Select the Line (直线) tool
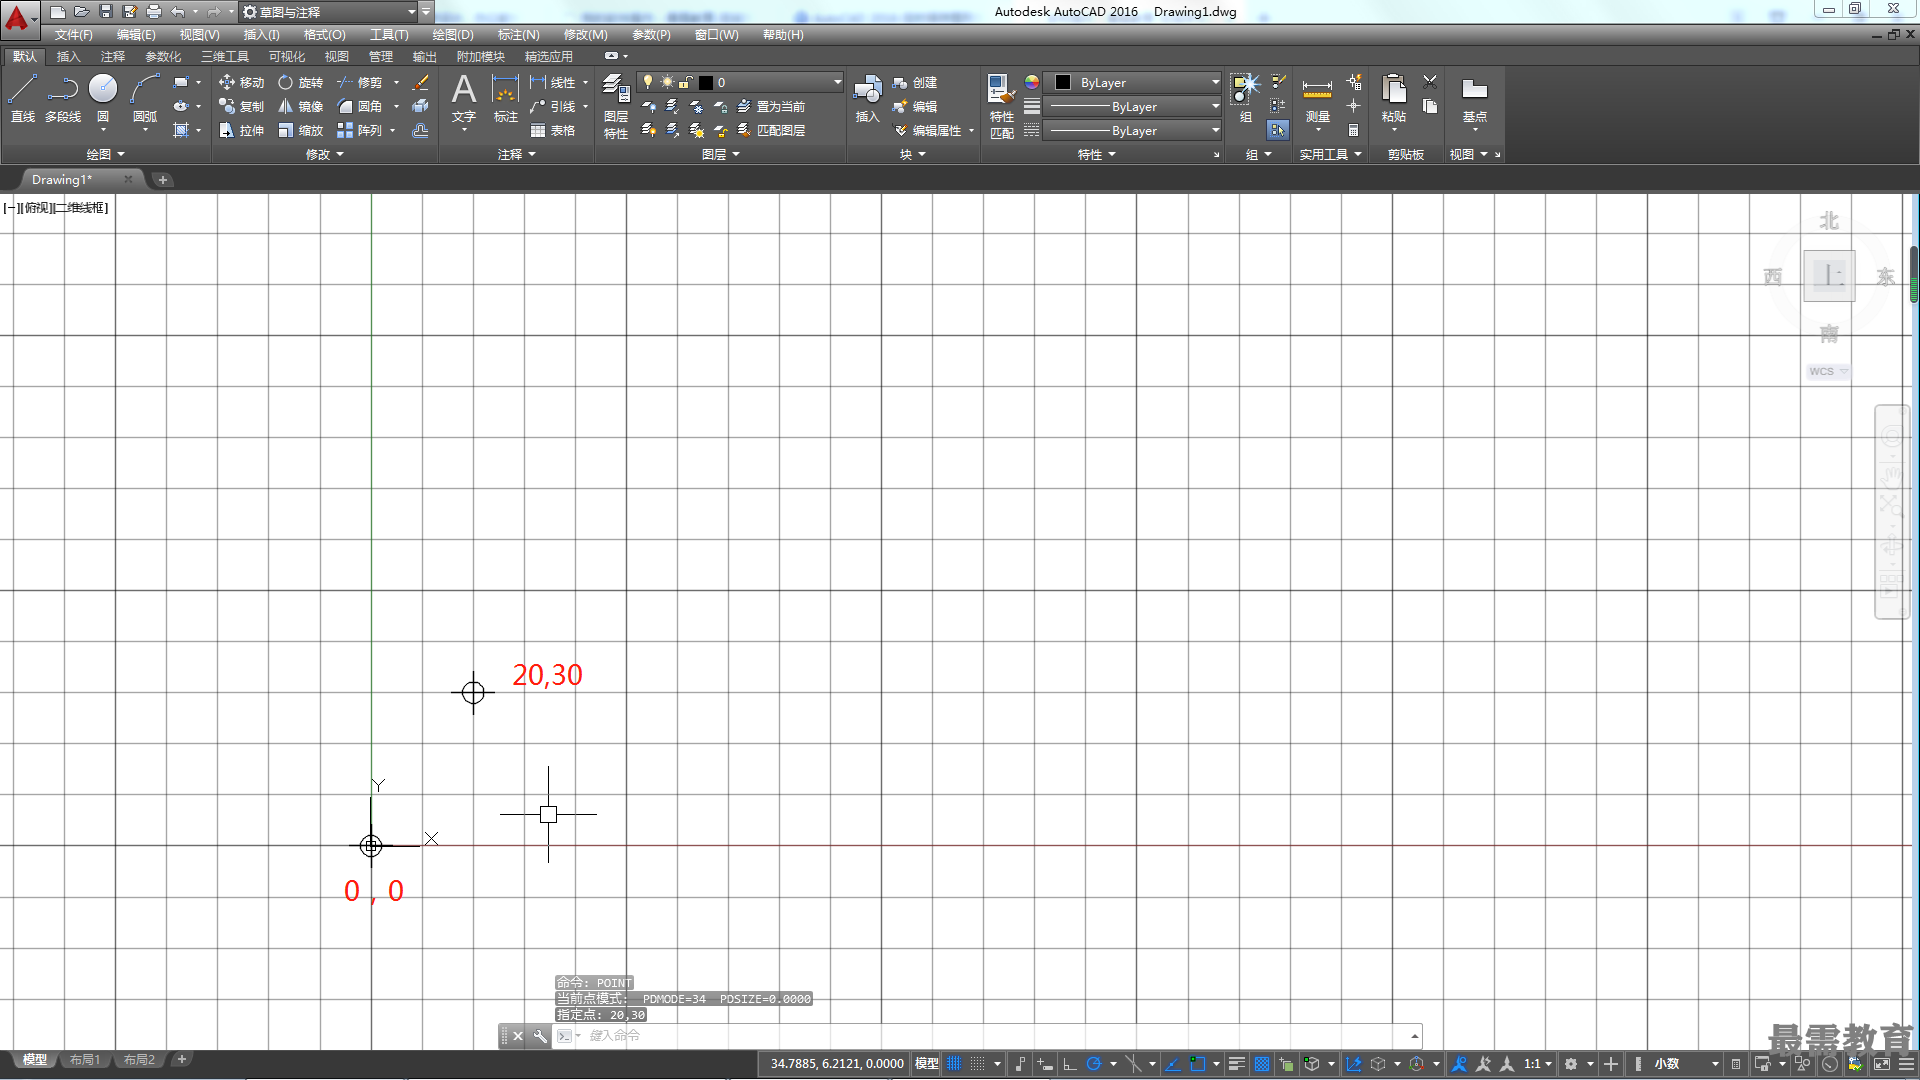 [x=23, y=98]
